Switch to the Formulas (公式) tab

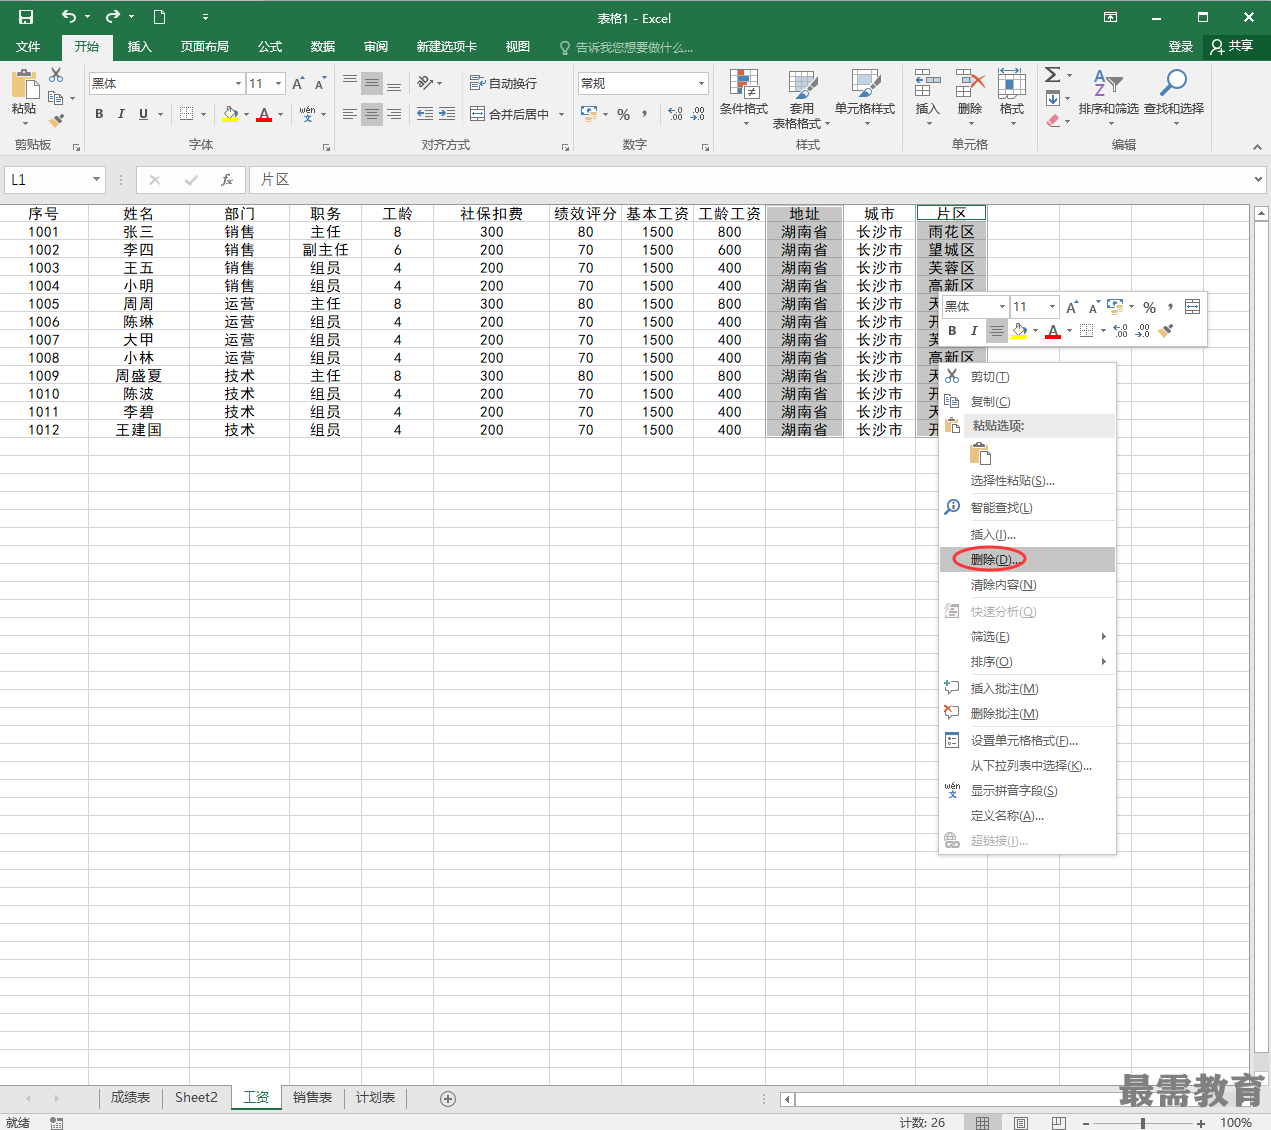pos(270,47)
